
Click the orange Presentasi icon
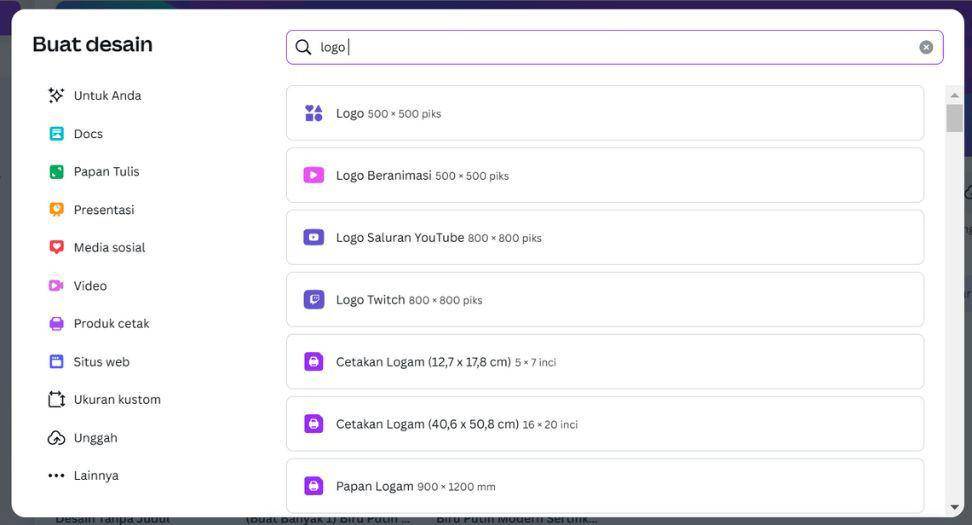pos(56,210)
